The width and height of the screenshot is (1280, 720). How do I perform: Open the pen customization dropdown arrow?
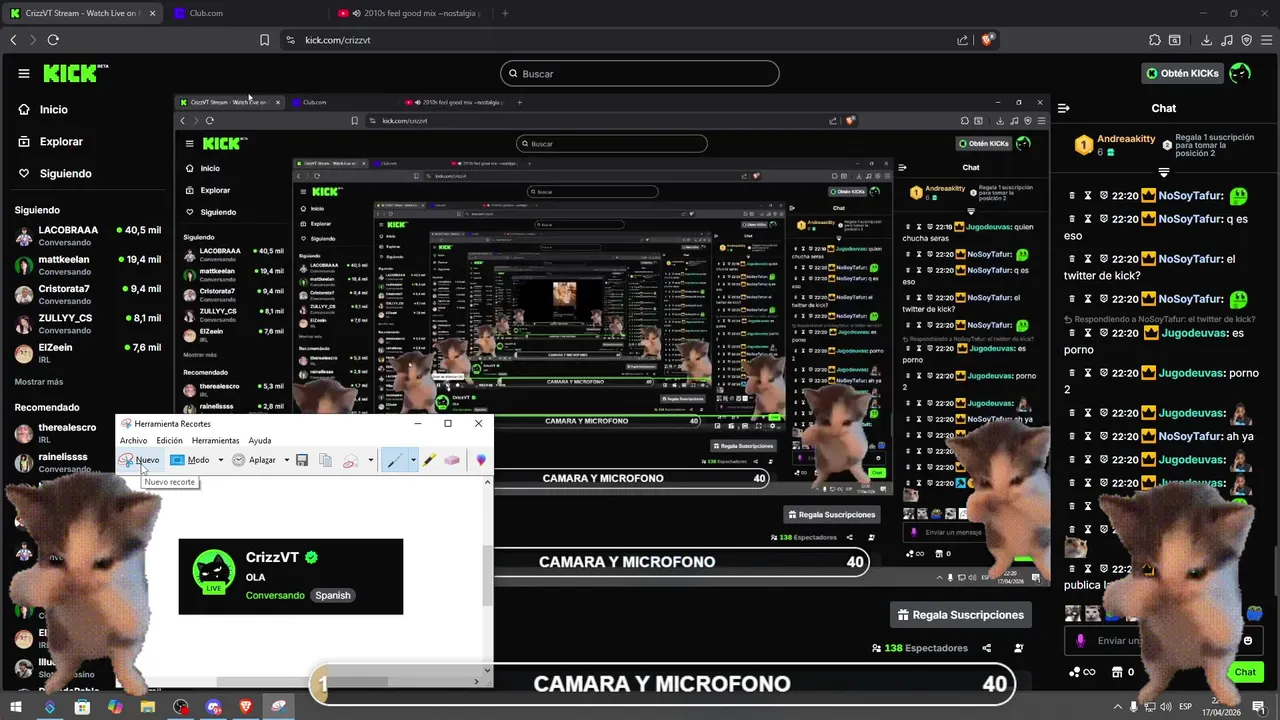412,460
